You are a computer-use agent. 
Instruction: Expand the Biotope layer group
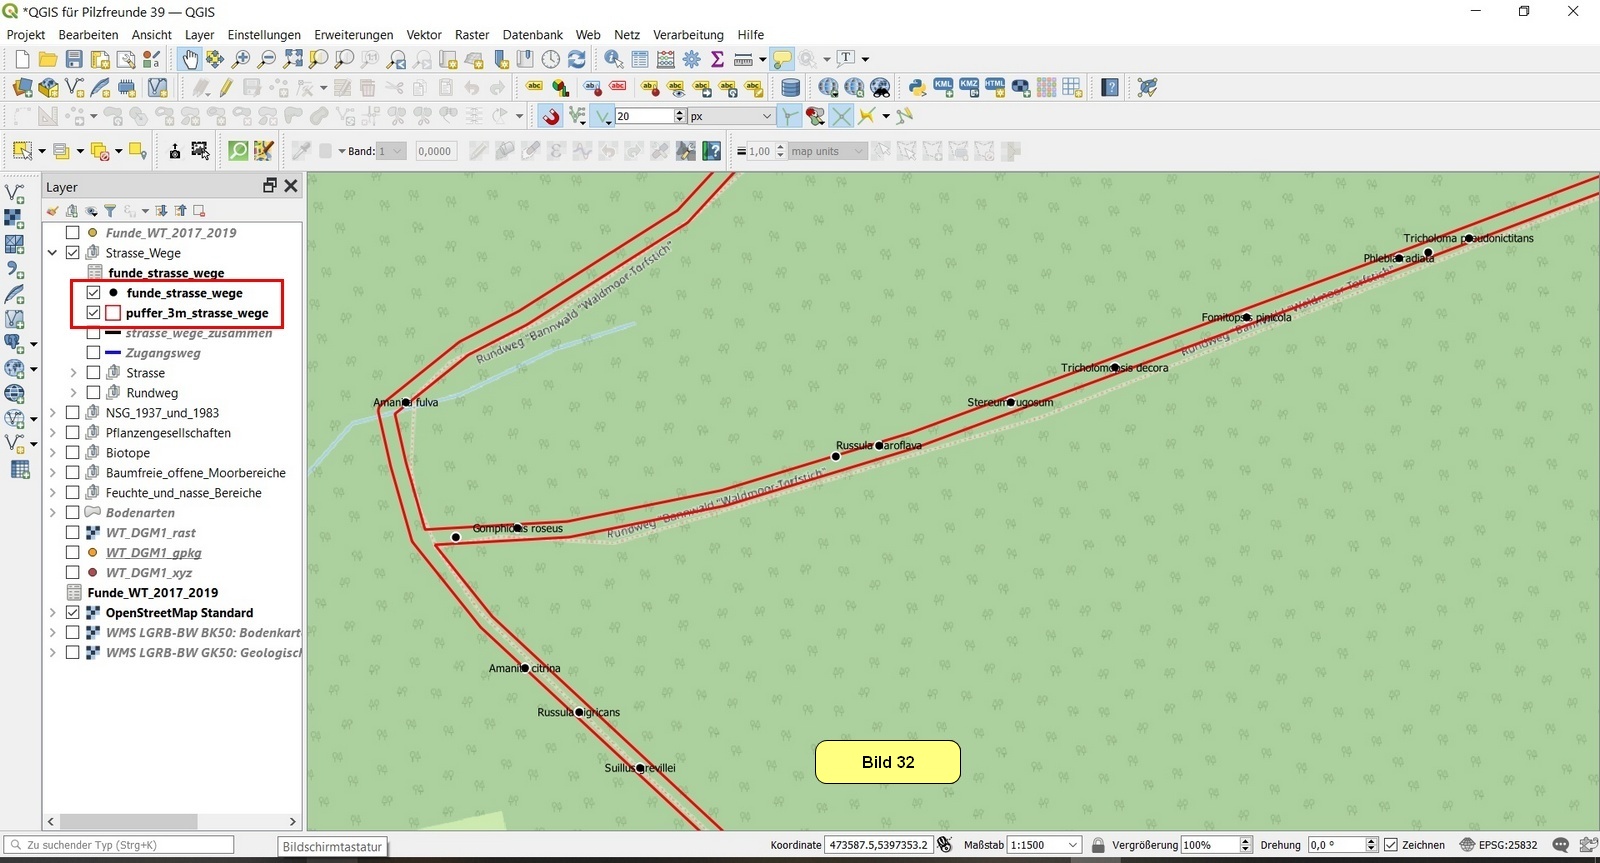point(53,453)
